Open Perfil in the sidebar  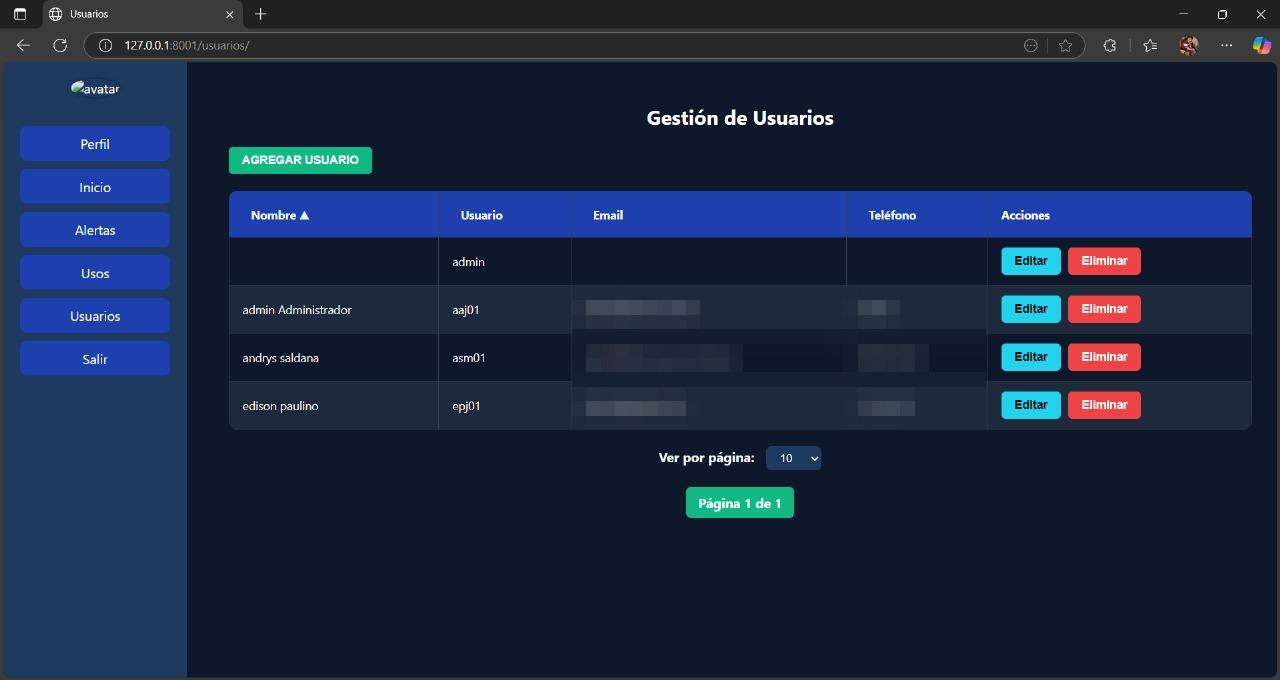click(95, 144)
